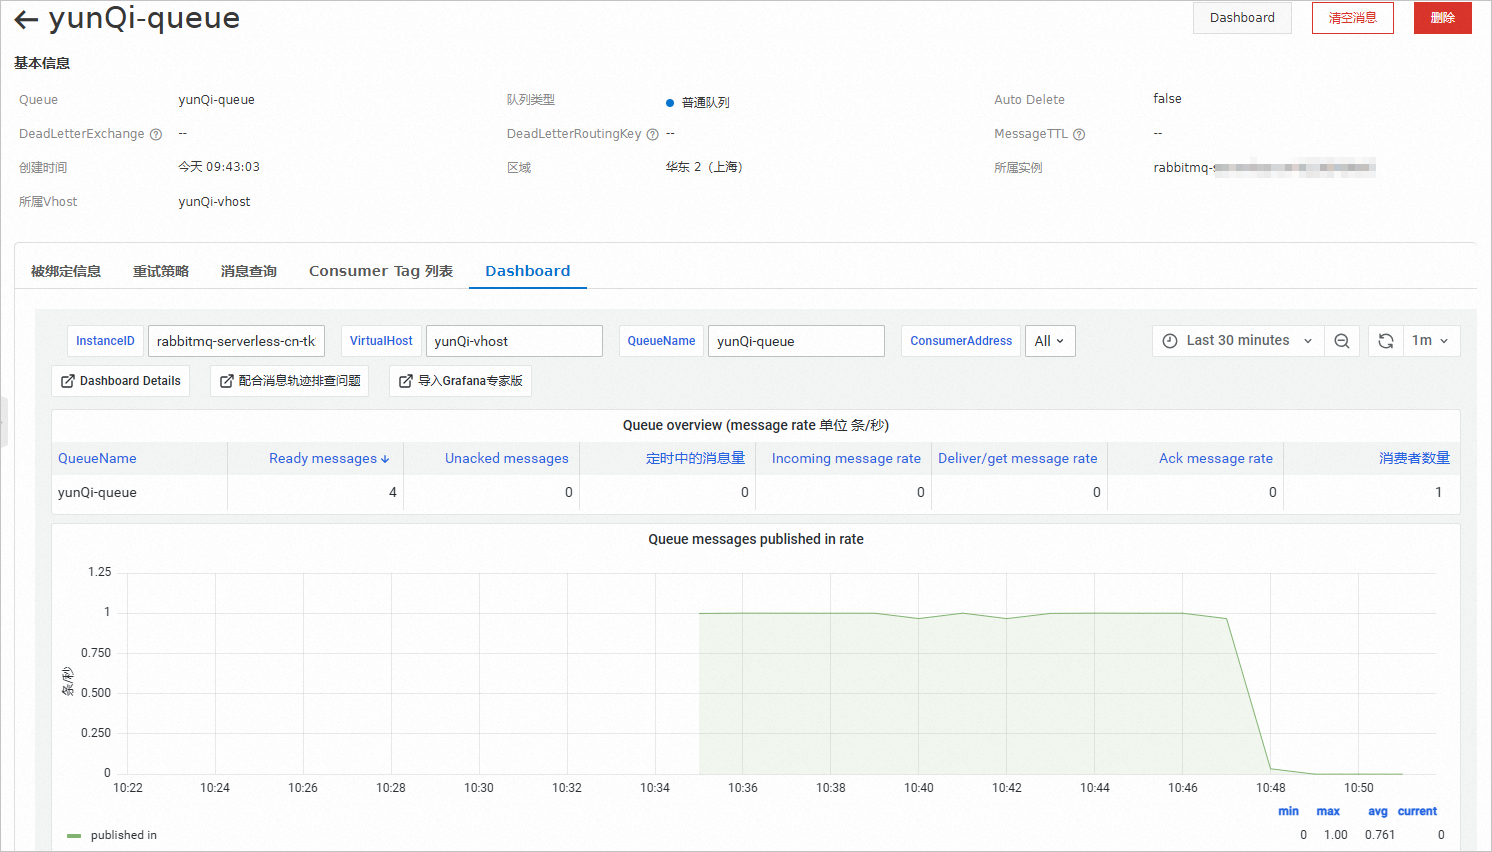1492x852 pixels.
Task: Open the 消息查询 tab
Action: (x=248, y=271)
